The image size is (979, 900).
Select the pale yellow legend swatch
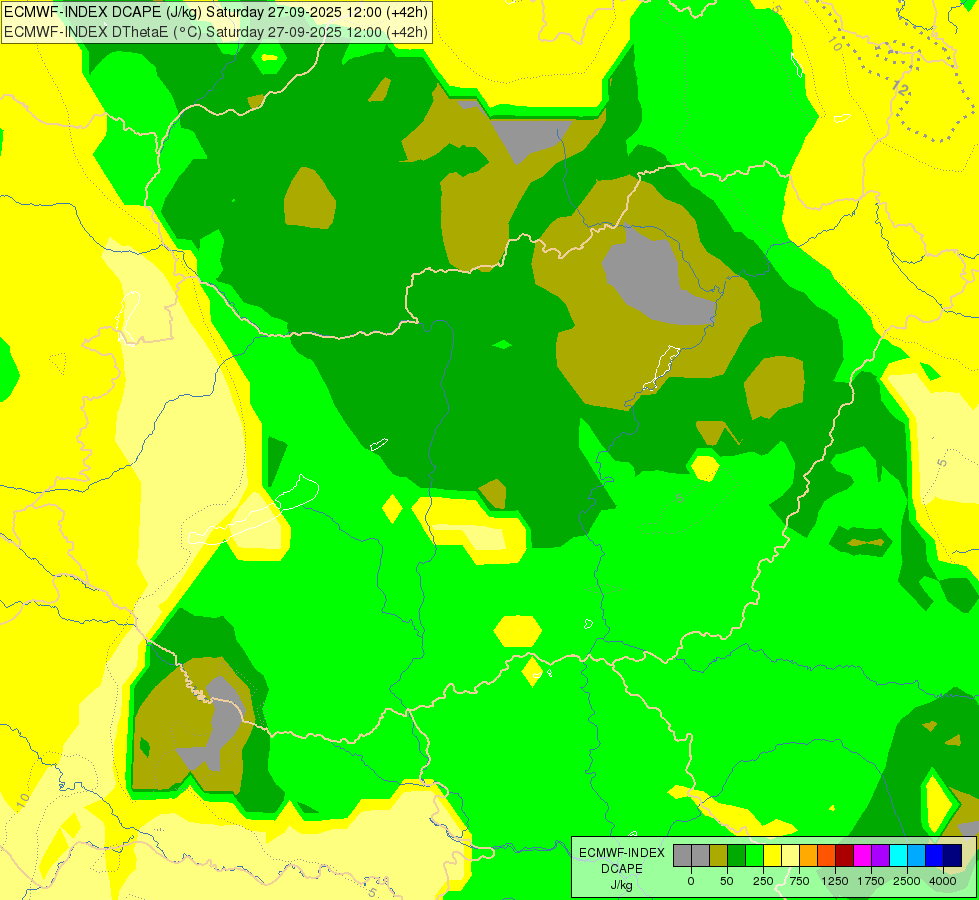pyautogui.click(x=791, y=856)
